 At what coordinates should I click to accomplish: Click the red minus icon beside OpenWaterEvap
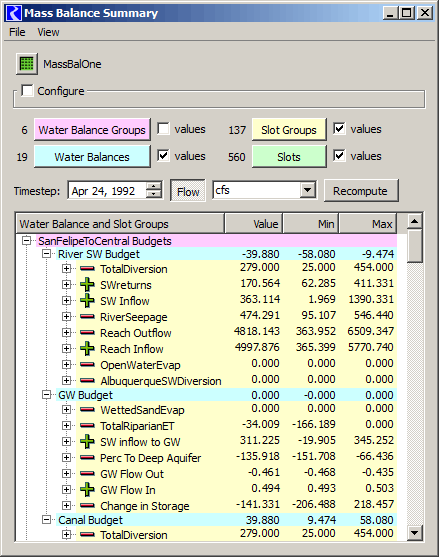pos(87,364)
